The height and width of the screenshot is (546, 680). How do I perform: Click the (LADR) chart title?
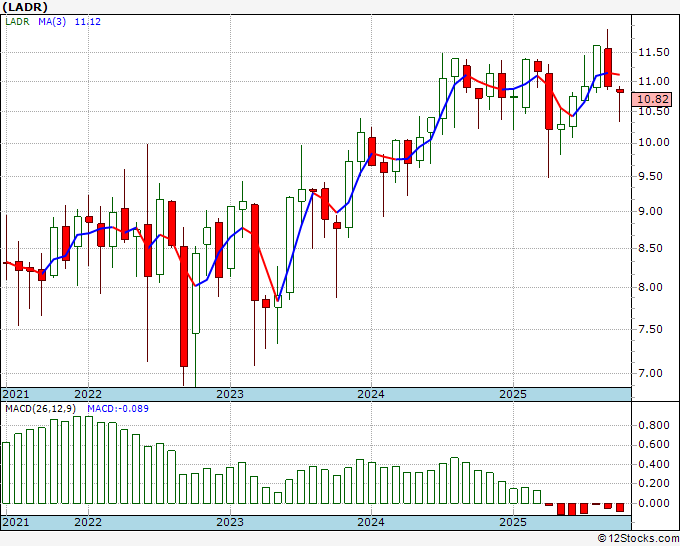pos(25,7)
